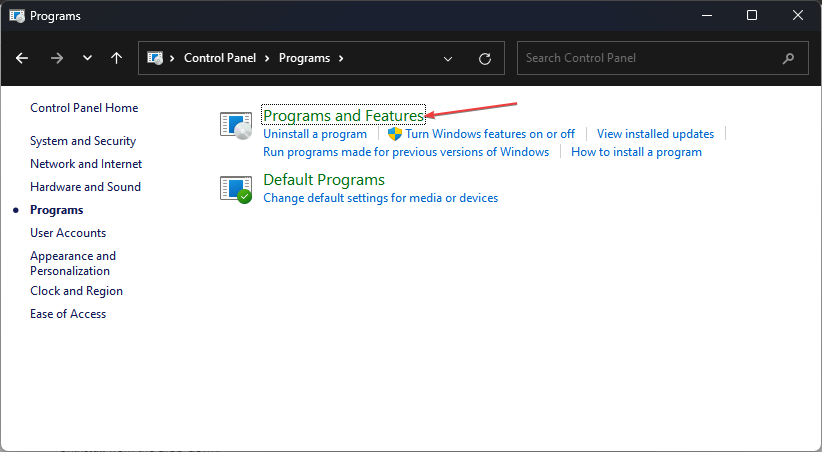The image size is (822, 452).
Task: Refresh the Control Panel view
Action: click(485, 58)
